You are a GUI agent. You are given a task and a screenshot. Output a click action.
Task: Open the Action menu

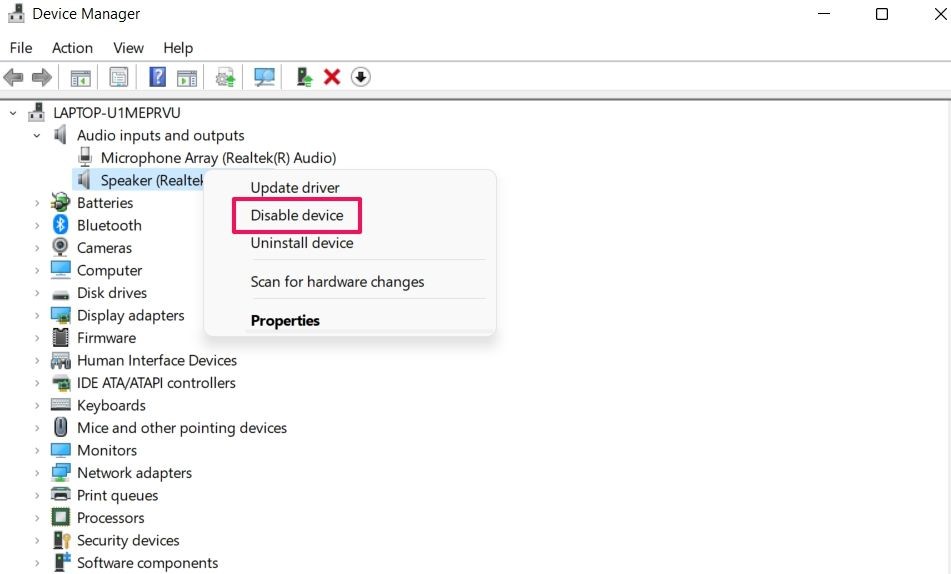tap(72, 48)
